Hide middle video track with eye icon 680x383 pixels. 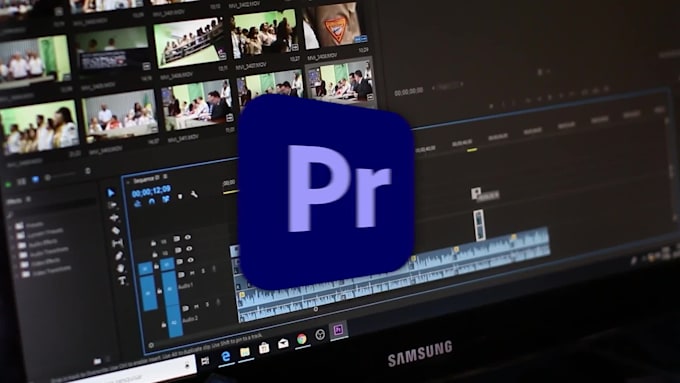pyautogui.click(x=189, y=249)
